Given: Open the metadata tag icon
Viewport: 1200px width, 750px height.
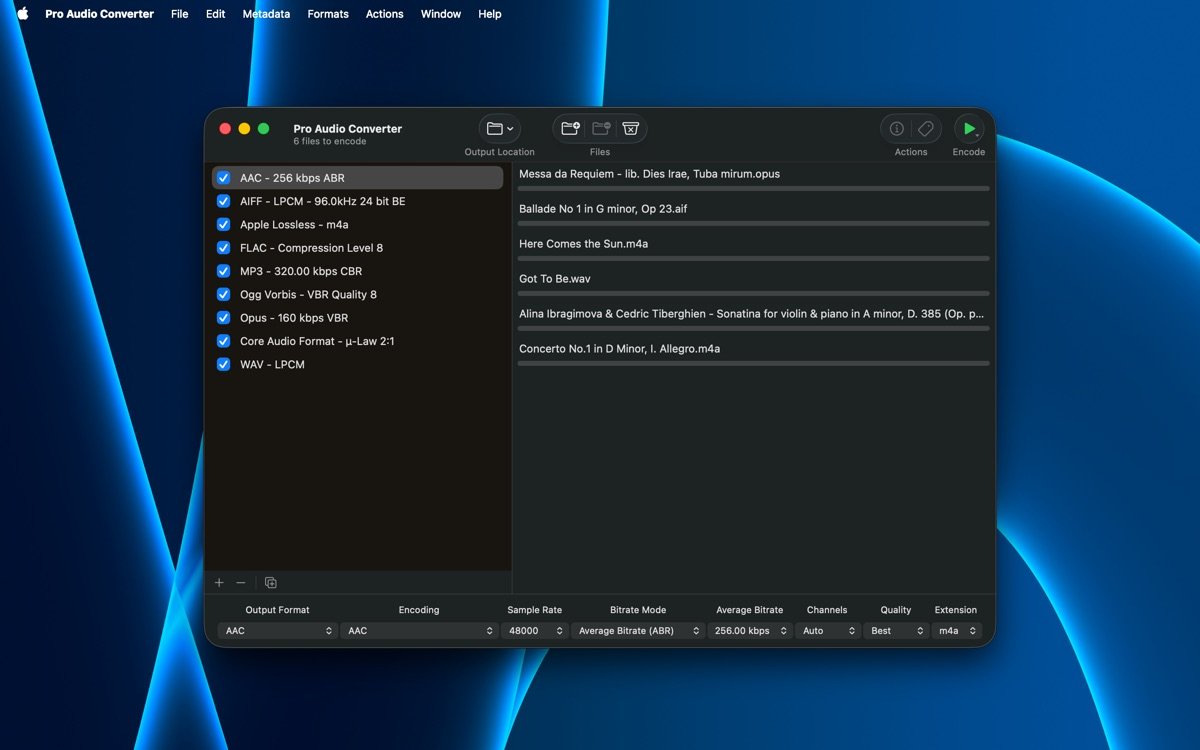Looking at the screenshot, I should click(x=926, y=129).
